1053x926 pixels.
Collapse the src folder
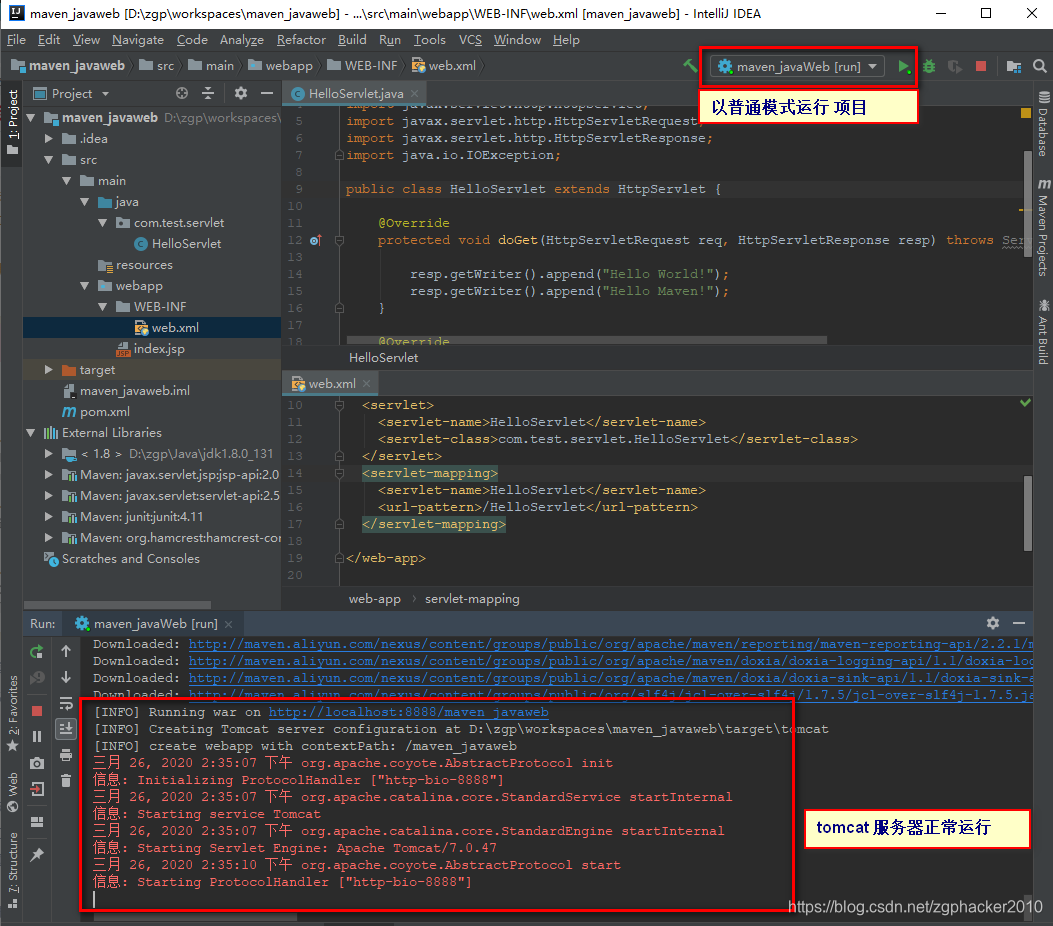tap(48, 160)
